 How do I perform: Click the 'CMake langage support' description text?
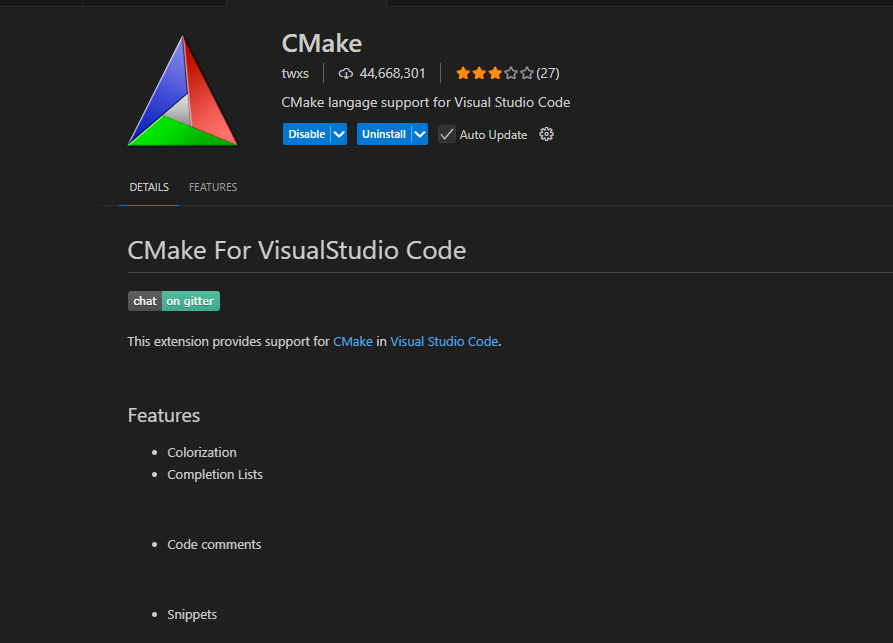click(x=425, y=103)
